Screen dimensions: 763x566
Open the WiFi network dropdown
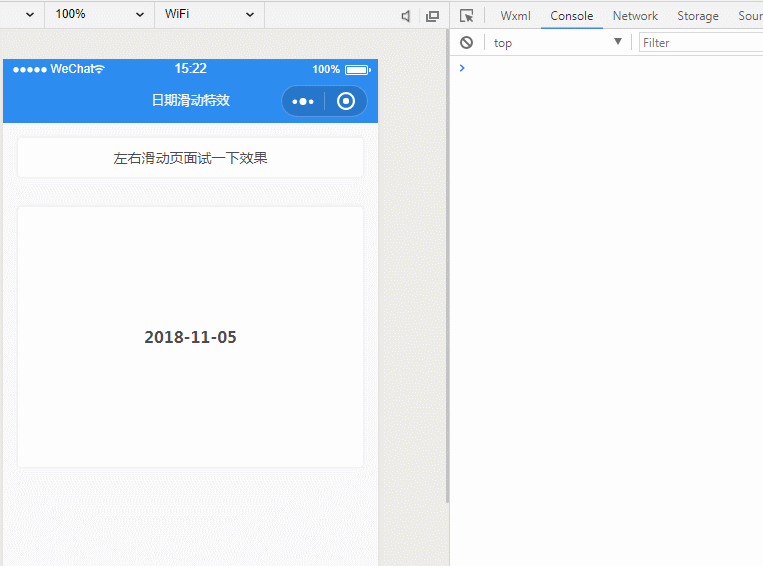pos(209,14)
